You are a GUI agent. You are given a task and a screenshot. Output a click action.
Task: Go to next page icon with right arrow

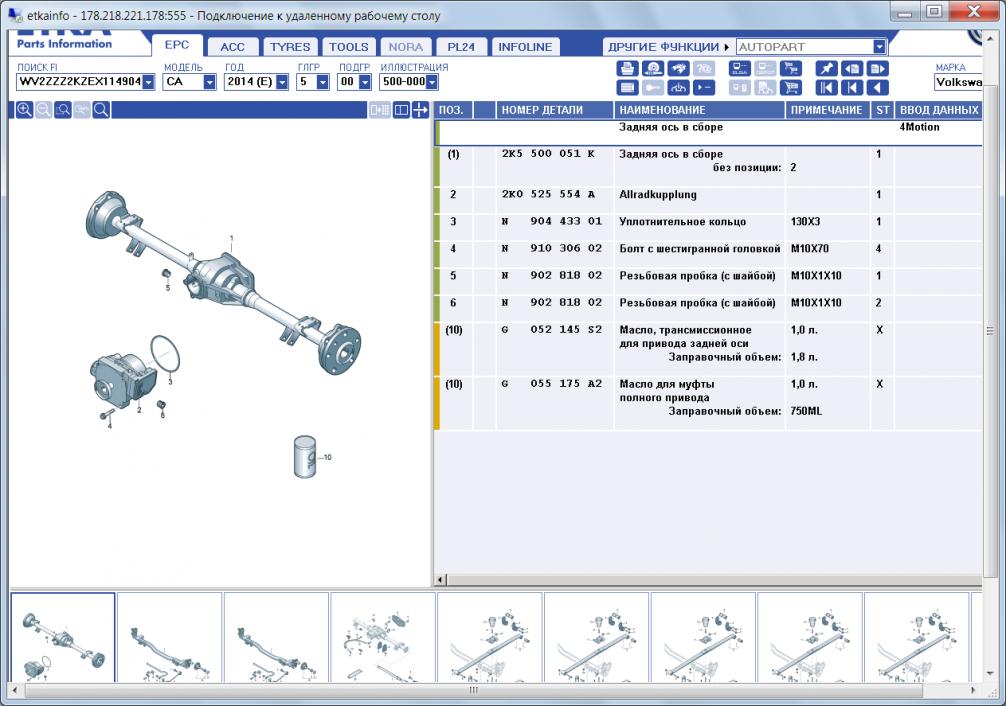point(877,69)
